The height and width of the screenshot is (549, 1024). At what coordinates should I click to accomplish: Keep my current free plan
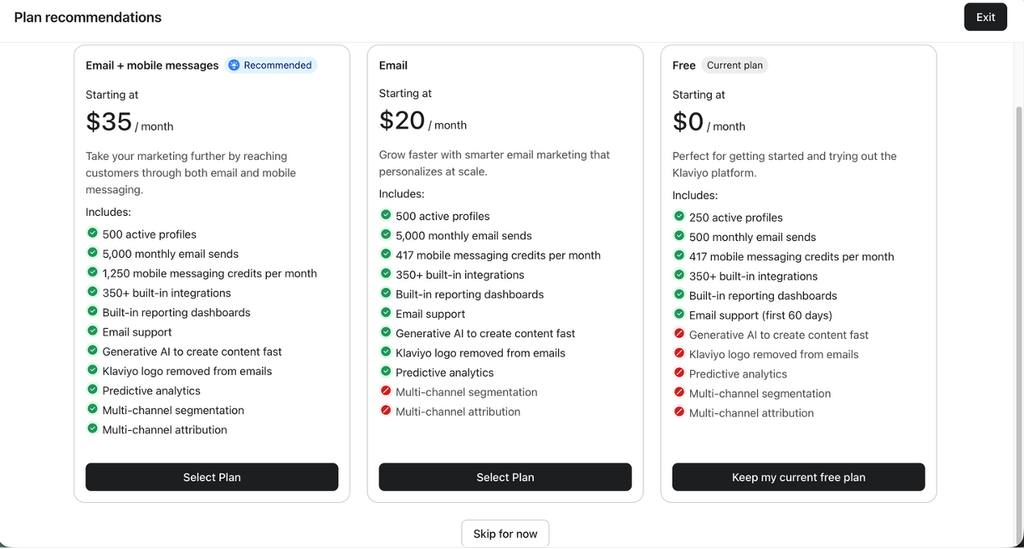(798, 477)
